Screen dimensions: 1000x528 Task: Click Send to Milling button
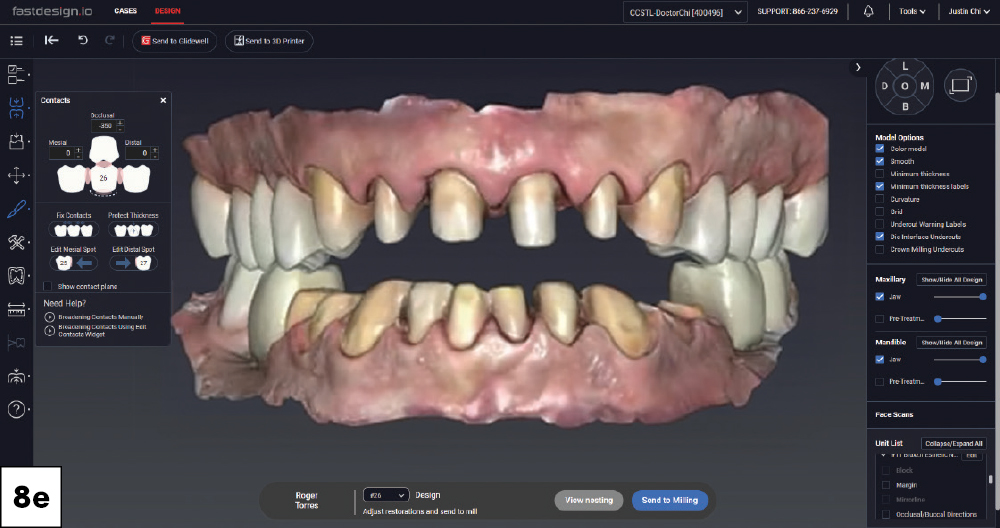(x=670, y=500)
